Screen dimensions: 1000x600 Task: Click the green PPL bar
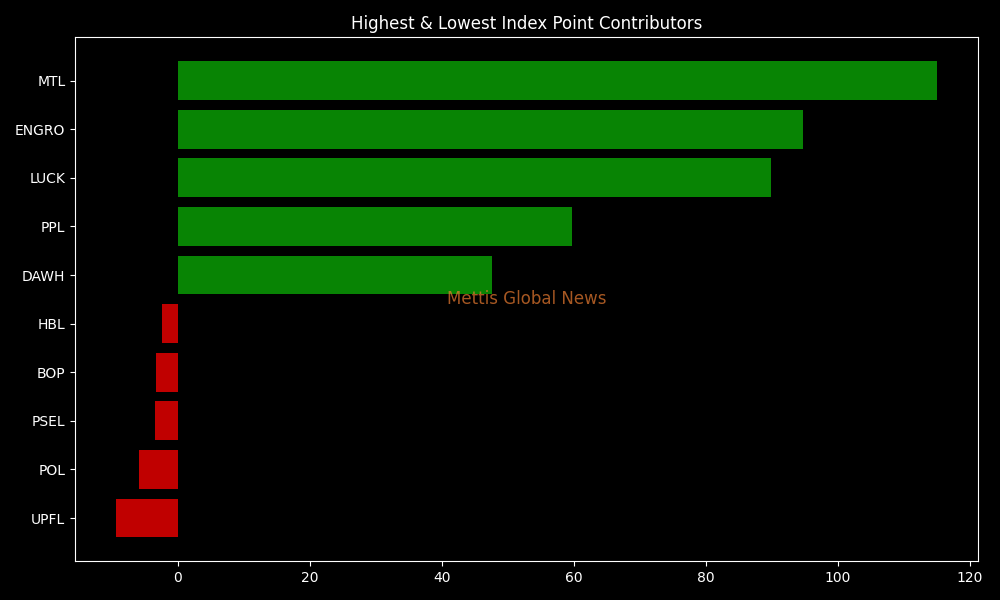pyautogui.click(x=375, y=226)
